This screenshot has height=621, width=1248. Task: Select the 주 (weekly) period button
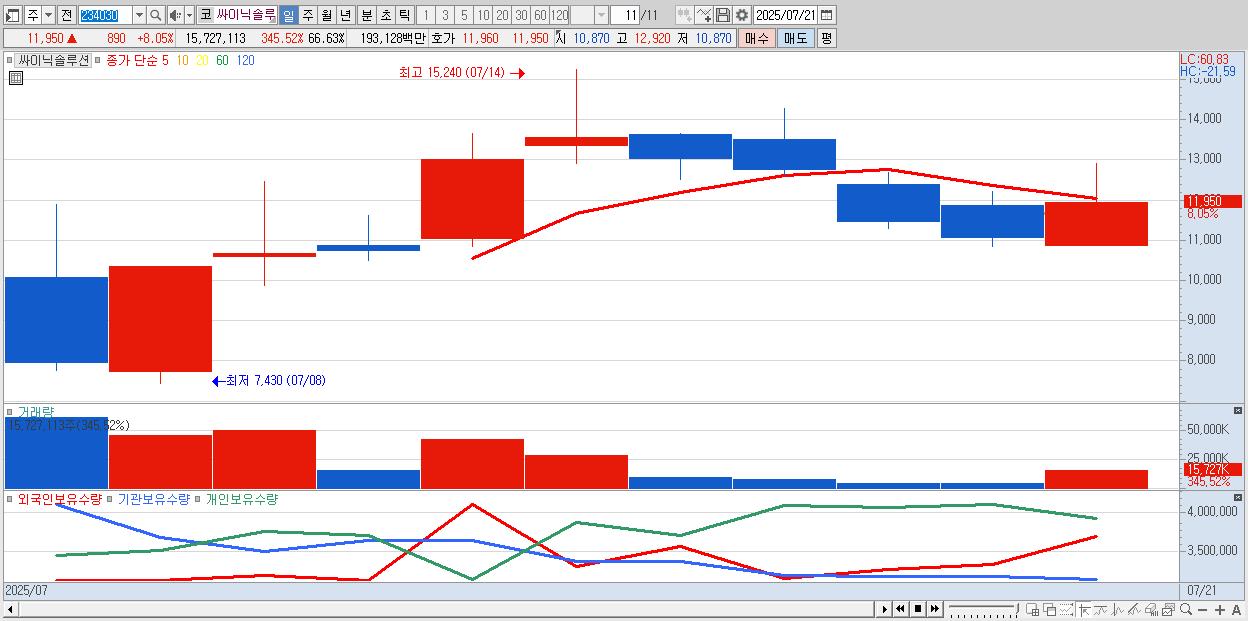tap(307, 15)
